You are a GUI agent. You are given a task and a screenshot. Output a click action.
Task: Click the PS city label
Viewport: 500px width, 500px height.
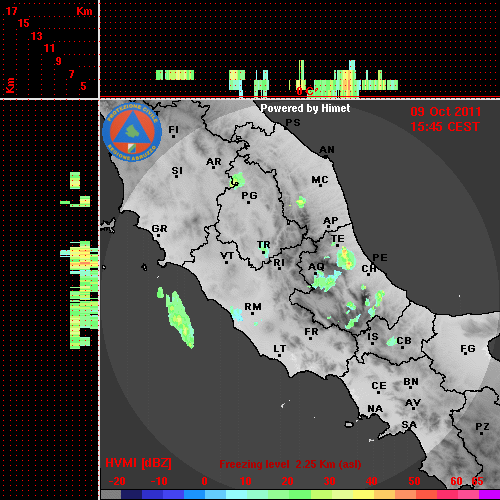293,122
